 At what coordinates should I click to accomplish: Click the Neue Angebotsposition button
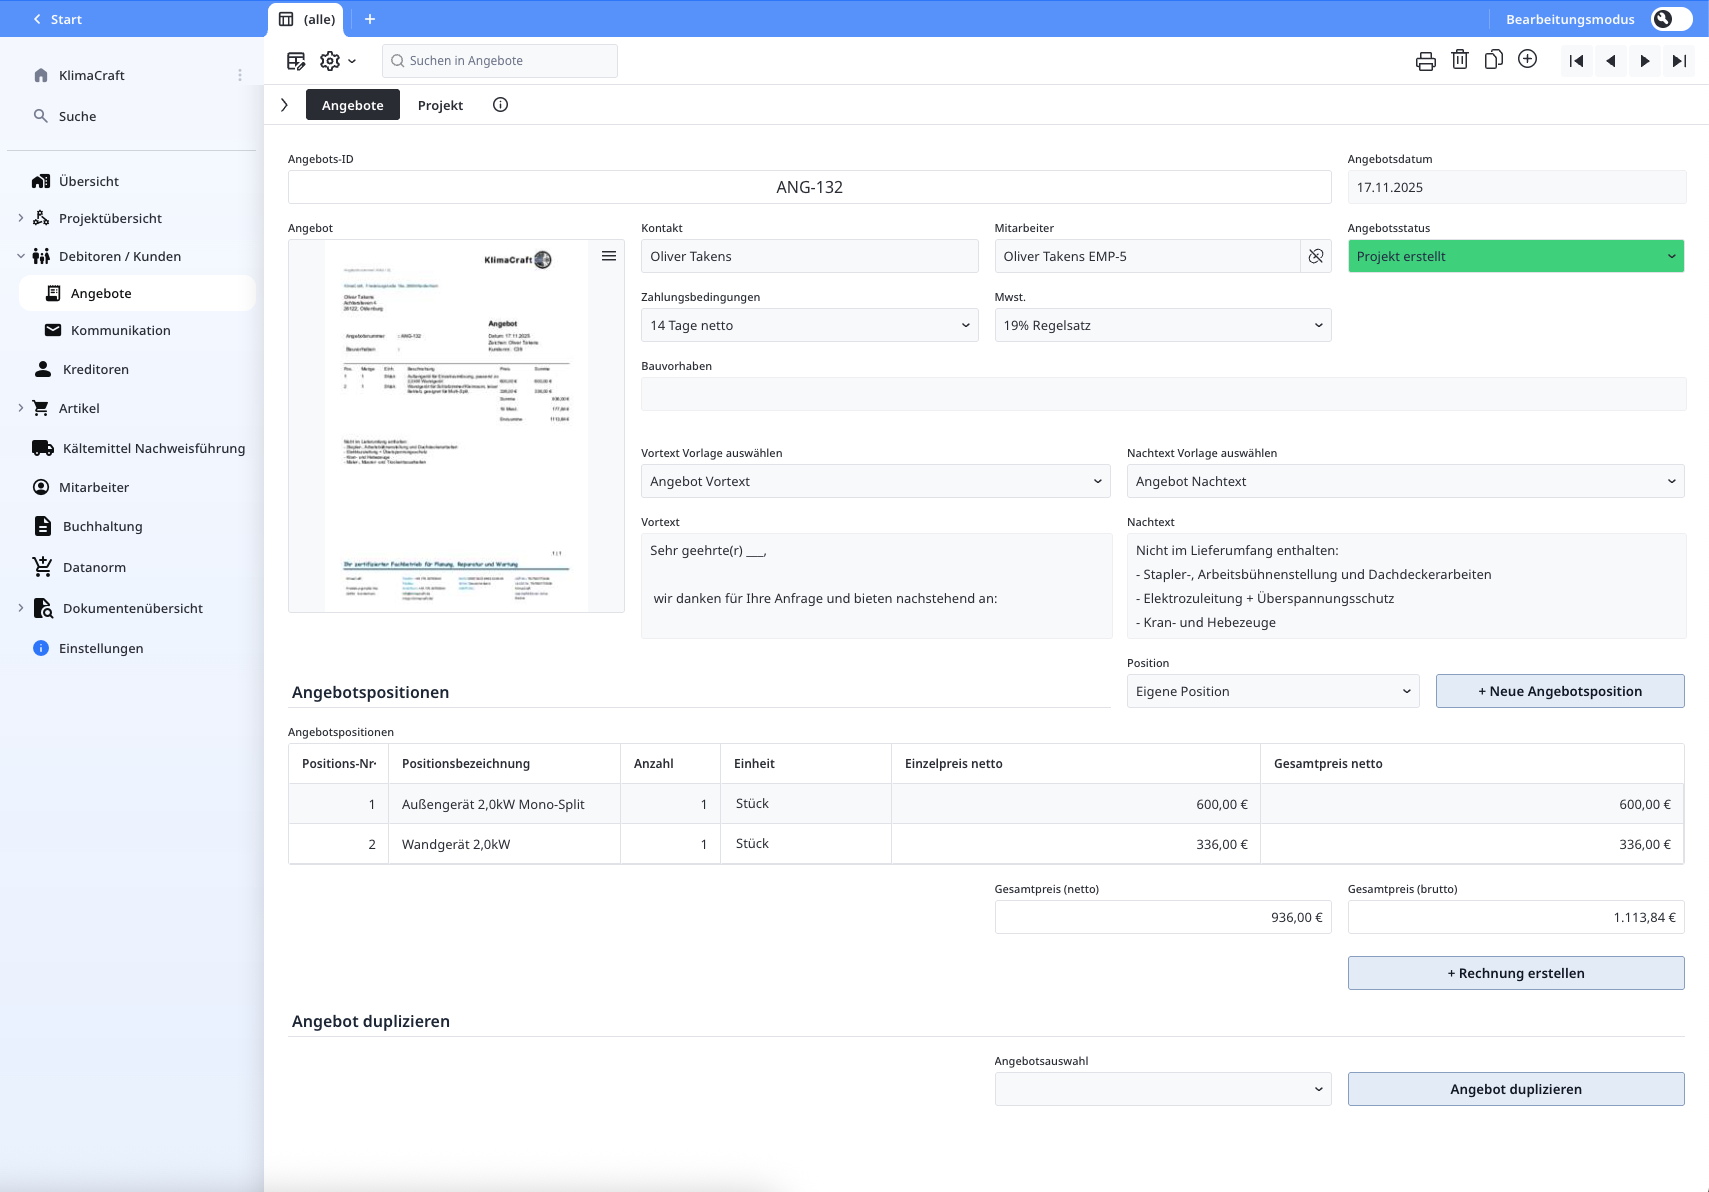click(x=1559, y=691)
